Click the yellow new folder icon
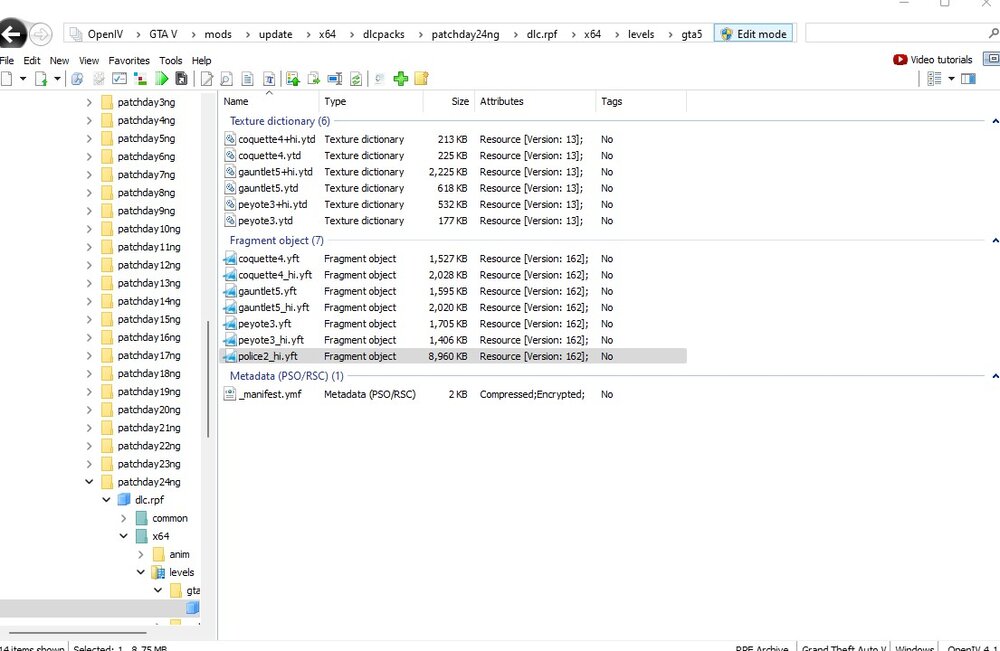This screenshot has height=651, width=1000. (421, 78)
